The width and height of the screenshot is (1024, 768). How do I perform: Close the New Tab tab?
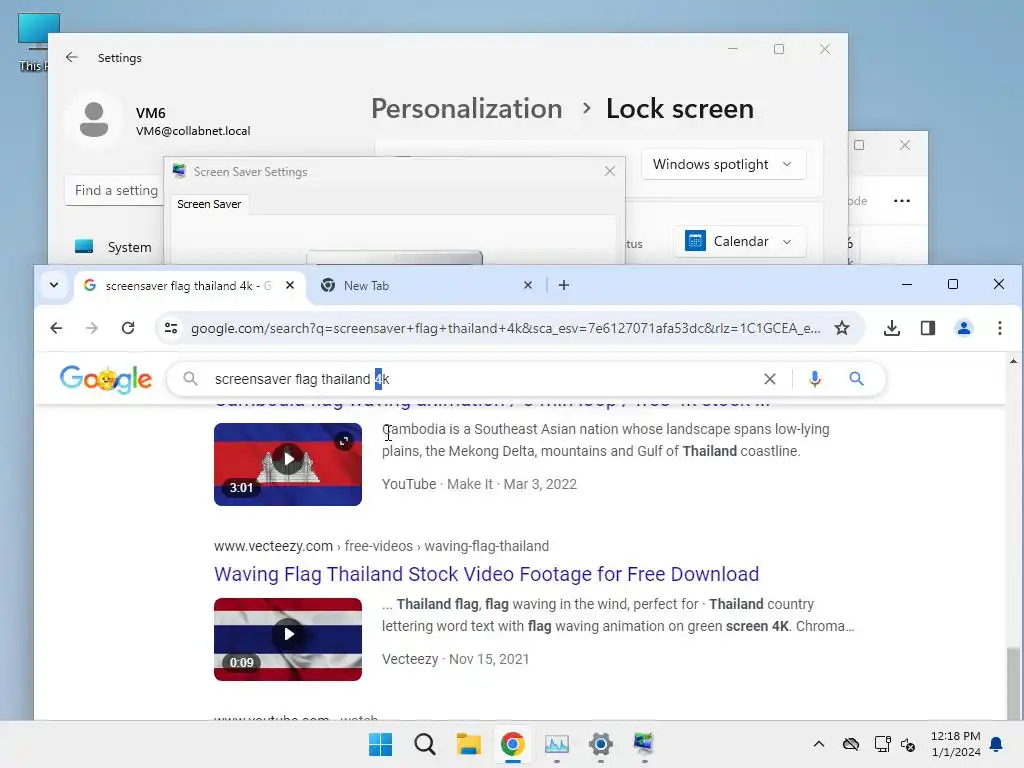click(528, 285)
